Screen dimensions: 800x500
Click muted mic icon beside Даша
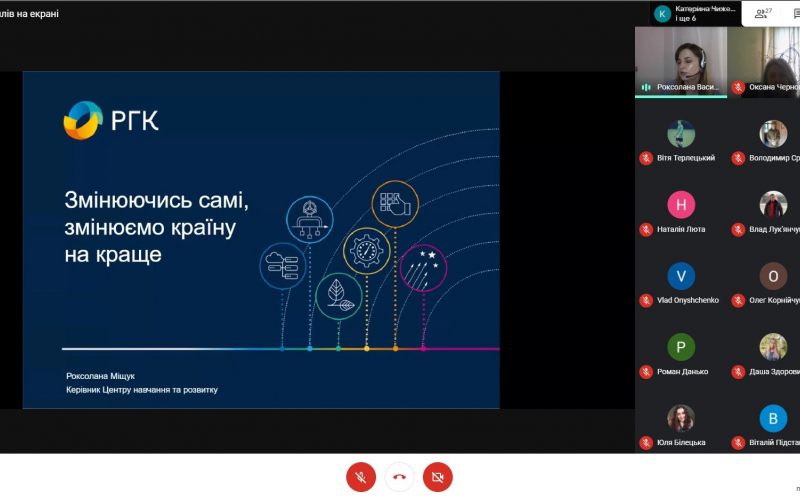point(738,372)
